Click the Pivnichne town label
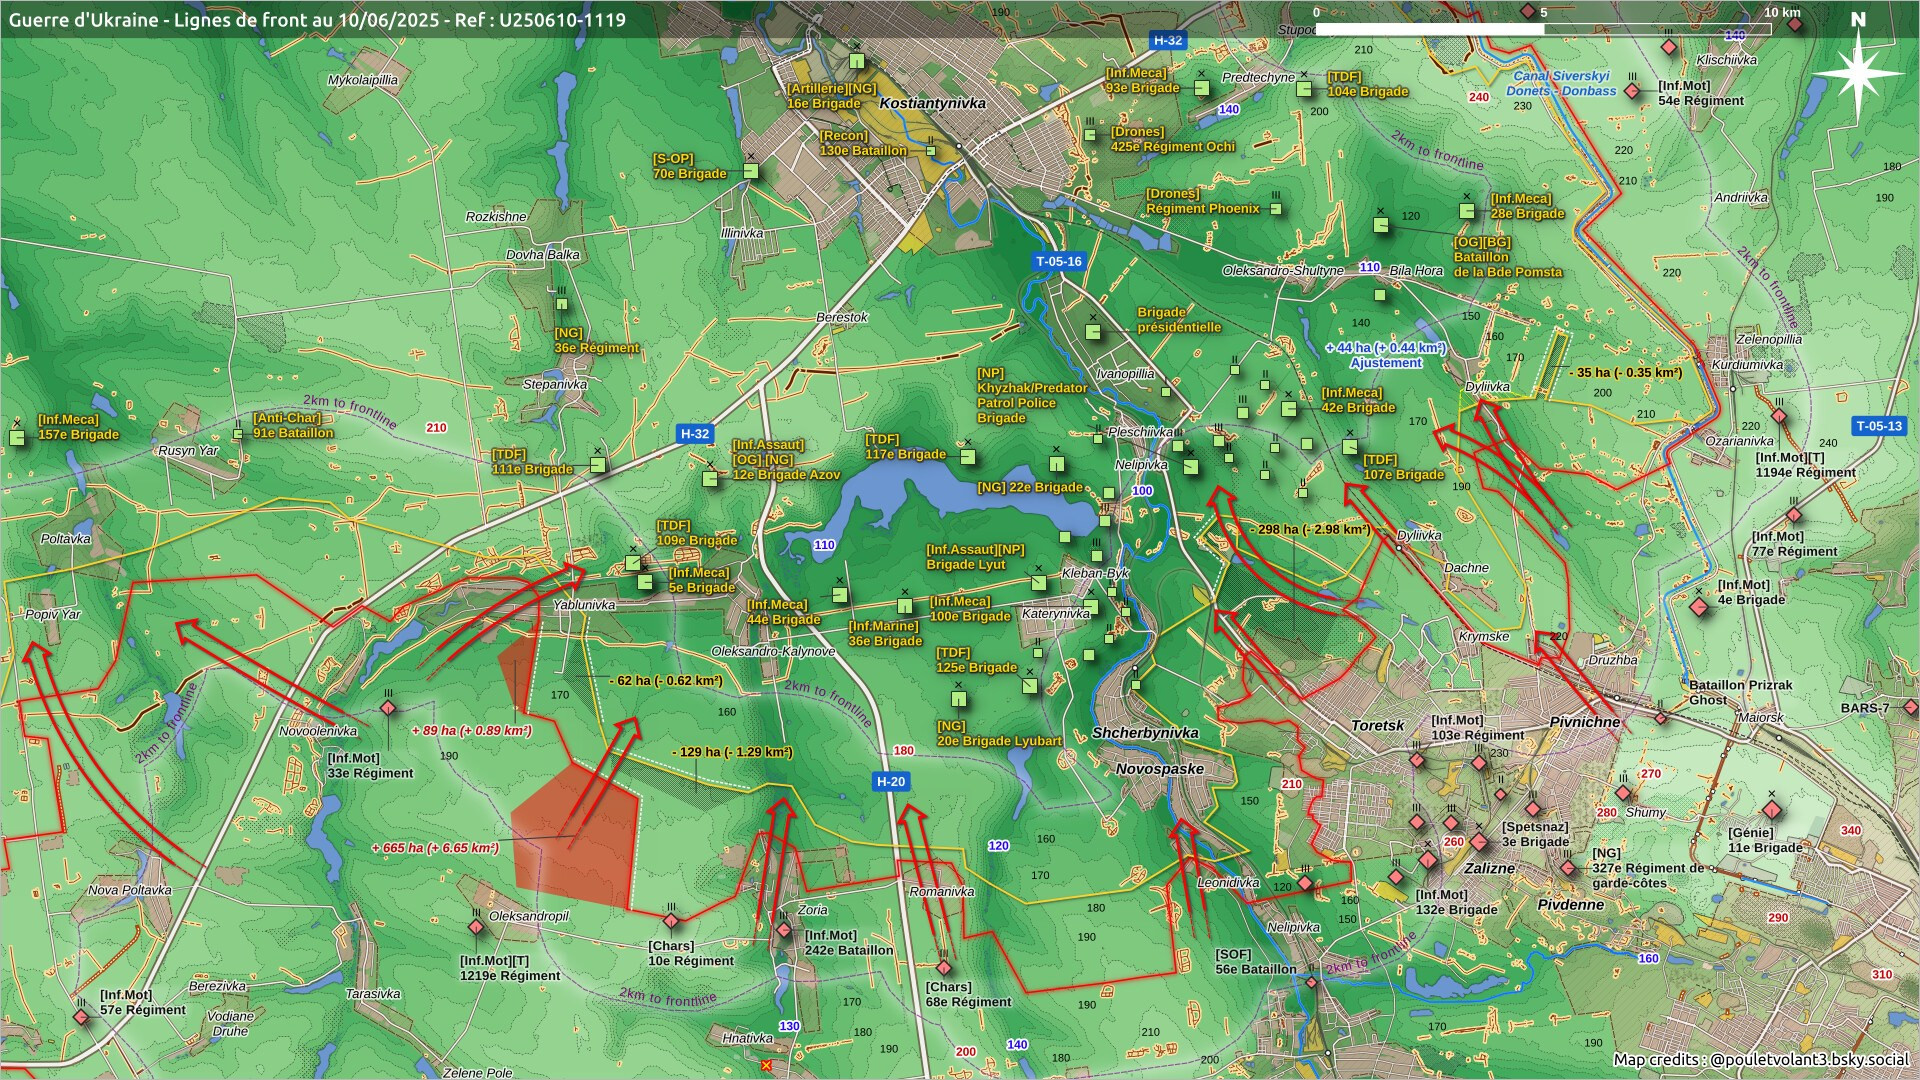The image size is (1920, 1080). (1585, 722)
